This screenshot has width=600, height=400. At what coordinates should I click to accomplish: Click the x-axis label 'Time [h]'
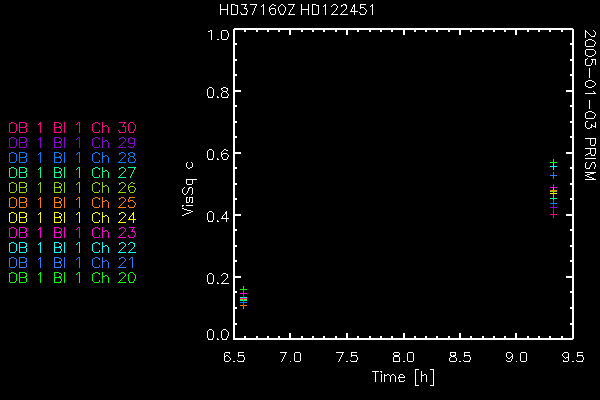[x=403, y=377]
